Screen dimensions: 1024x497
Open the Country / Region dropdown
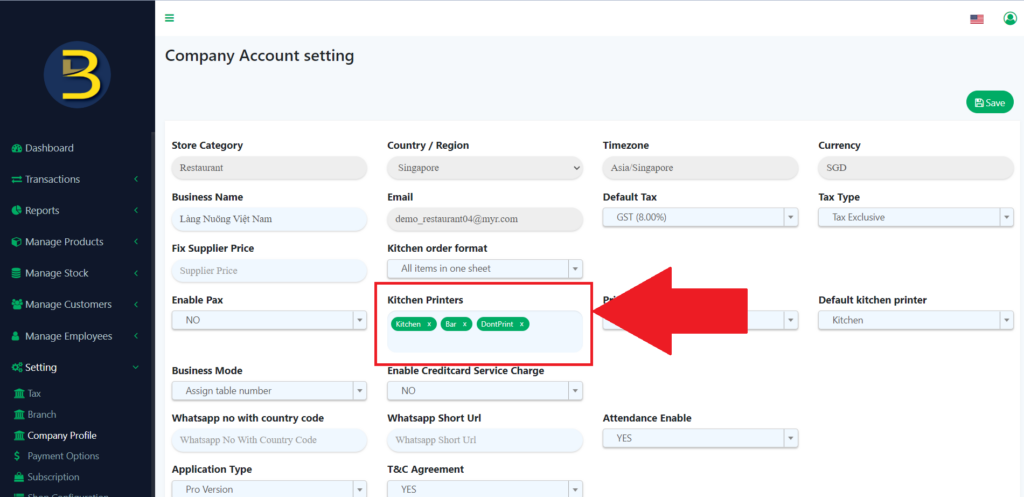[484, 168]
